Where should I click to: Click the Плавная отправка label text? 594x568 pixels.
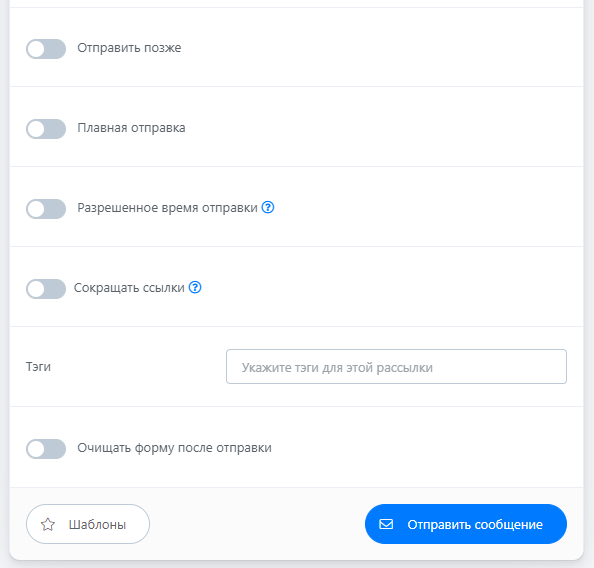pyautogui.click(x=131, y=128)
